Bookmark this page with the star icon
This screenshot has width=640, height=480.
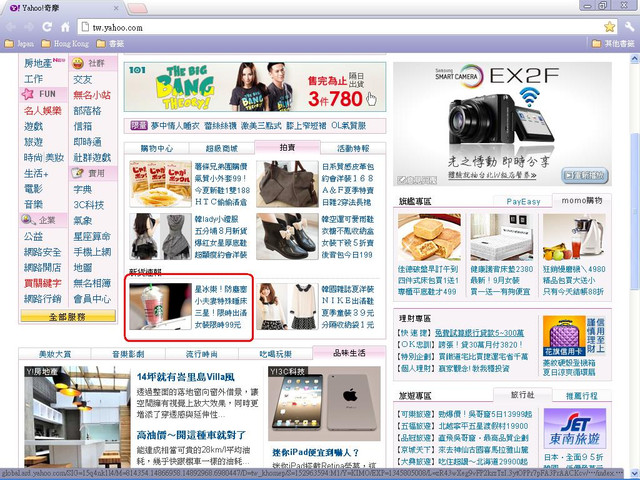609,27
